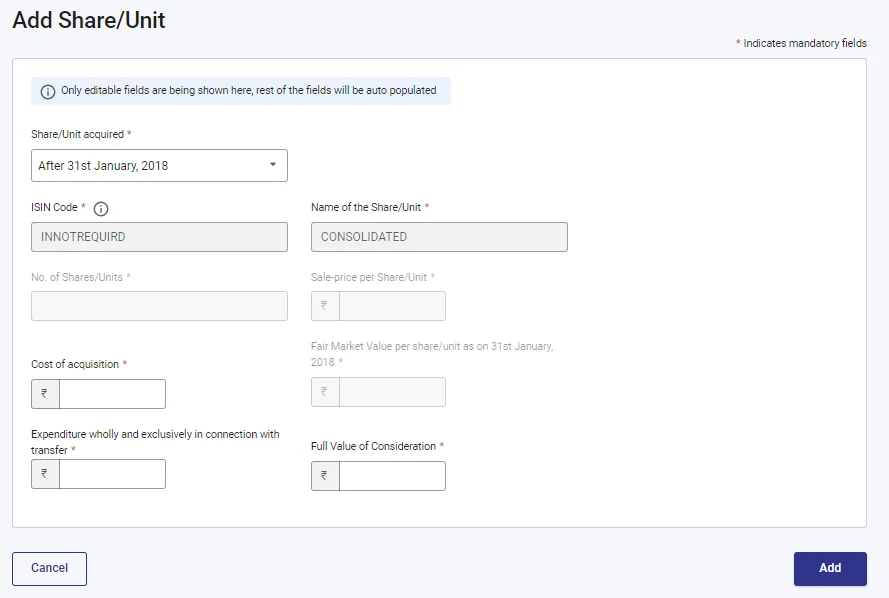The width and height of the screenshot is (889, 598).
Task: Focus the Sale-price per Share/Unit input
Action: 392,306
